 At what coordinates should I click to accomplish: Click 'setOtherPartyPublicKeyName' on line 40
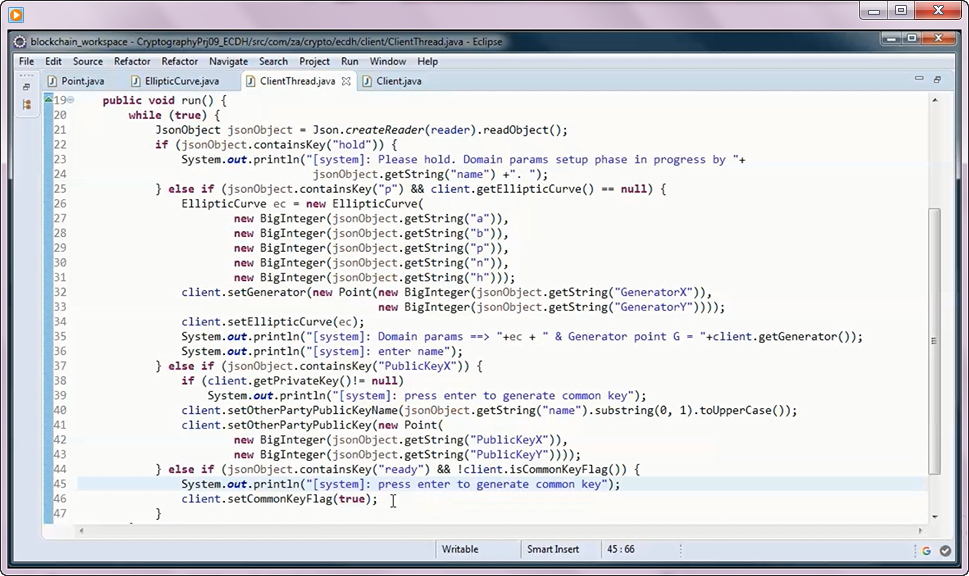(x=313, y=410)
